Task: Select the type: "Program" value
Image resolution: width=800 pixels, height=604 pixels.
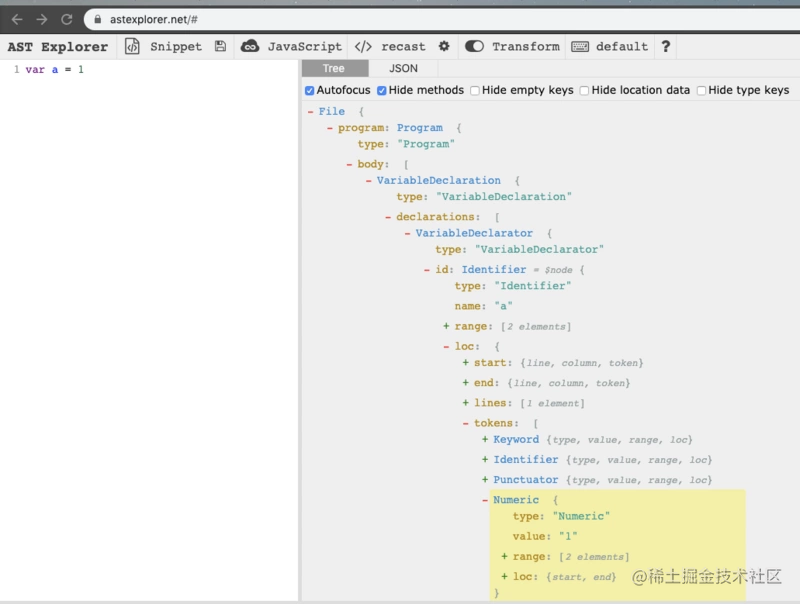Action: pyautogui.click(x=426, y=144)
